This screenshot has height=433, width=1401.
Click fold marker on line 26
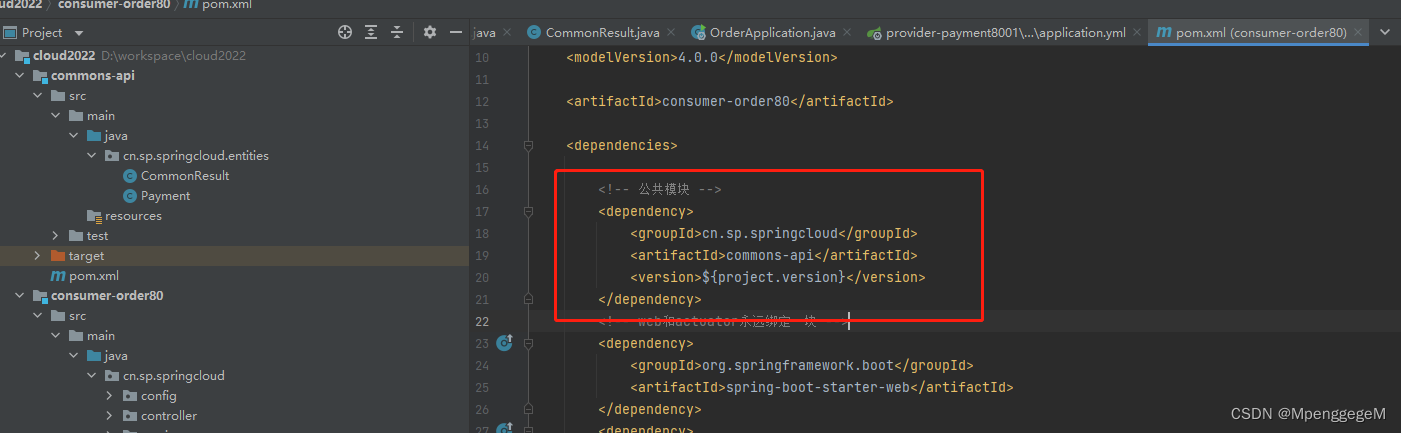coord(528,409)
